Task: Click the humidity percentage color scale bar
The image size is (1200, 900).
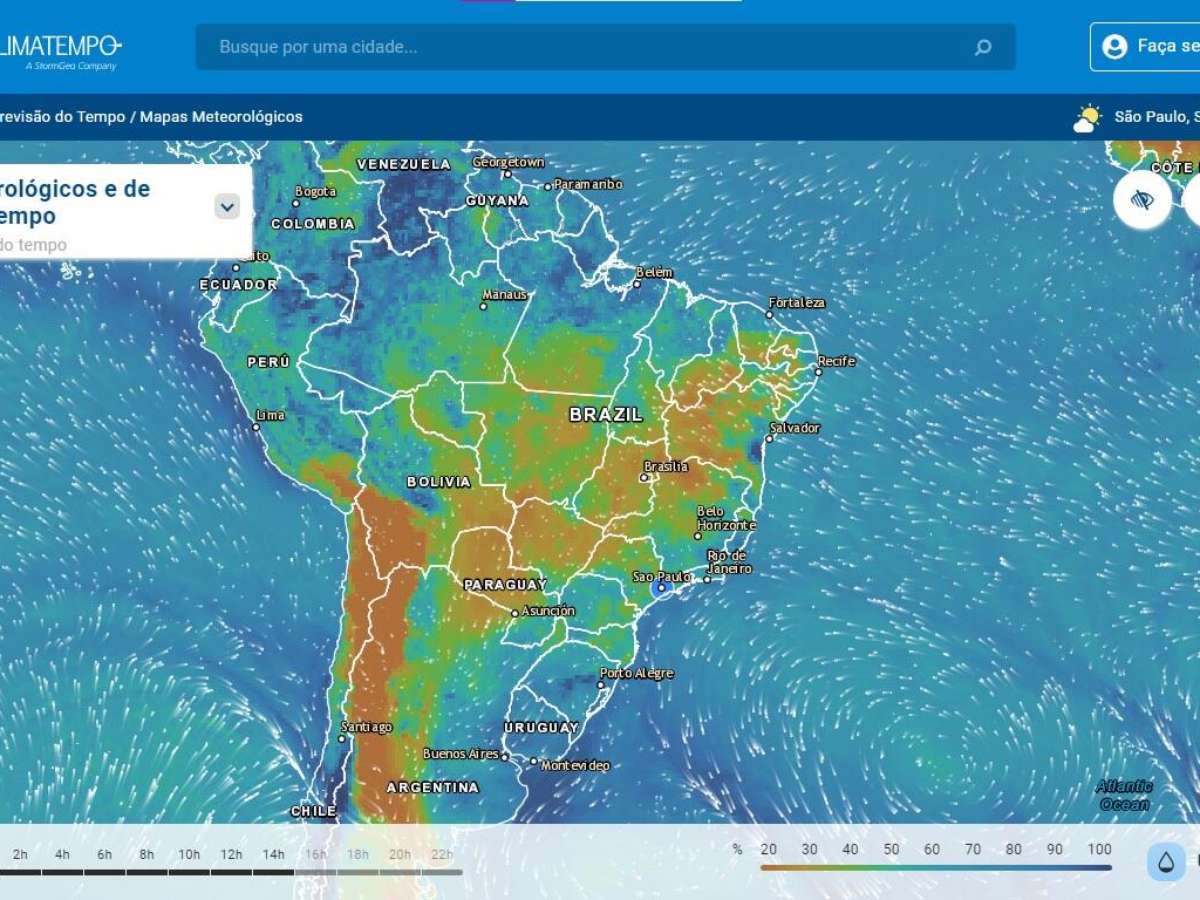Action: pos(935,867)
